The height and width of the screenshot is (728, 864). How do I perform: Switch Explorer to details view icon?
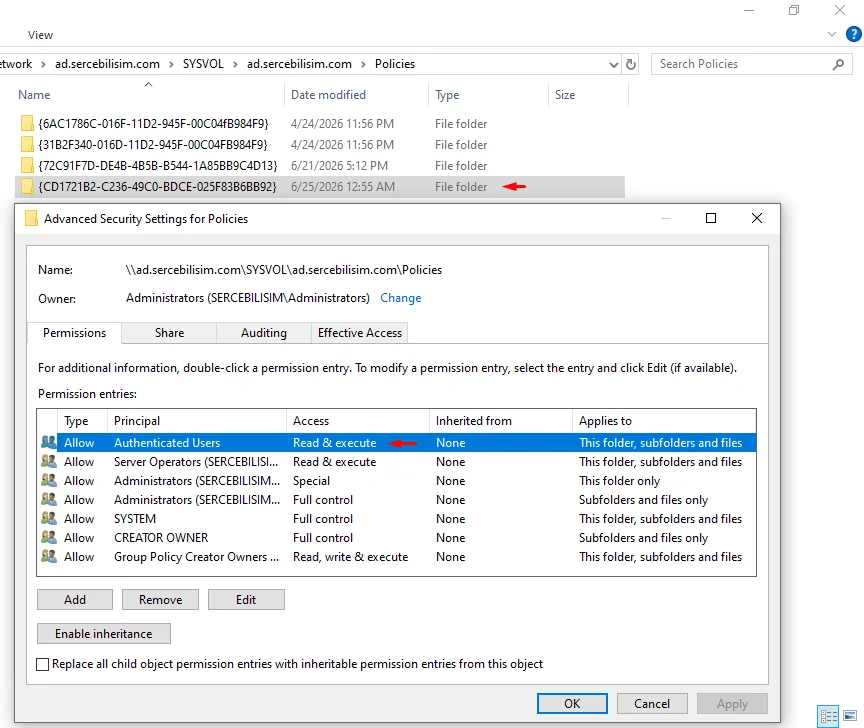[828, 716]
